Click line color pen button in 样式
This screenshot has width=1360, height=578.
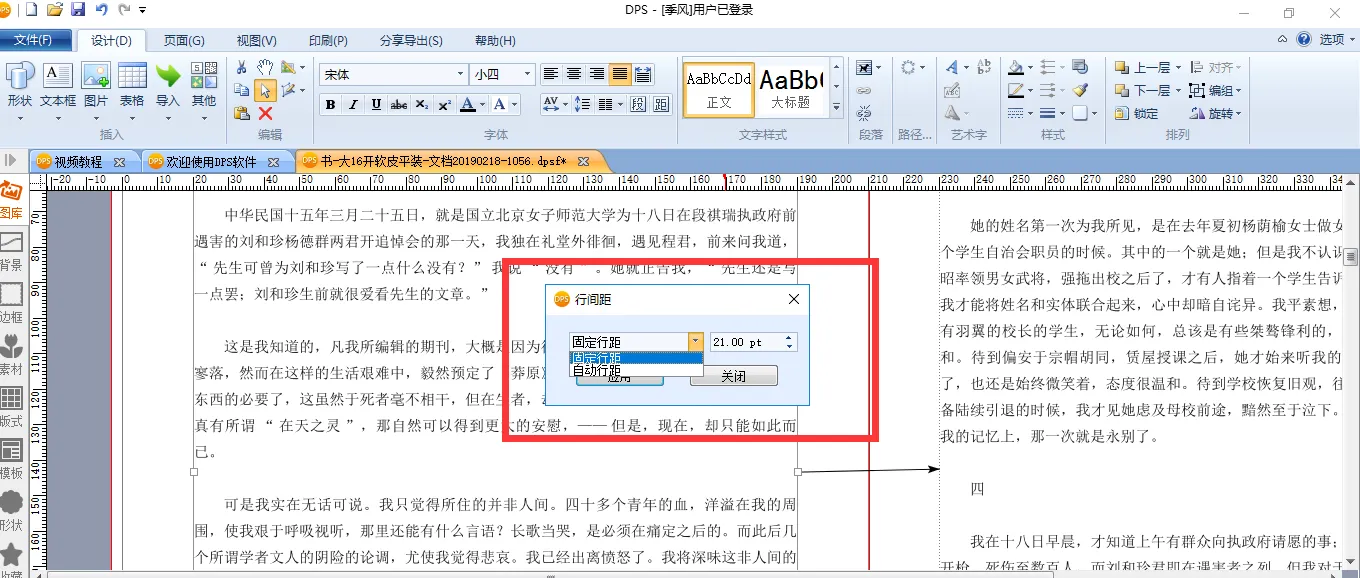pyautogui.click(x=1015, y=90)
